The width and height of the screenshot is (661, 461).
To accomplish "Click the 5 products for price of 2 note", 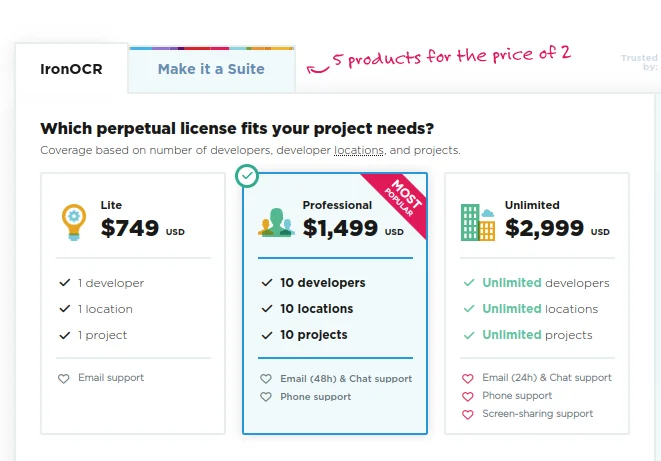I will (451, 57).
